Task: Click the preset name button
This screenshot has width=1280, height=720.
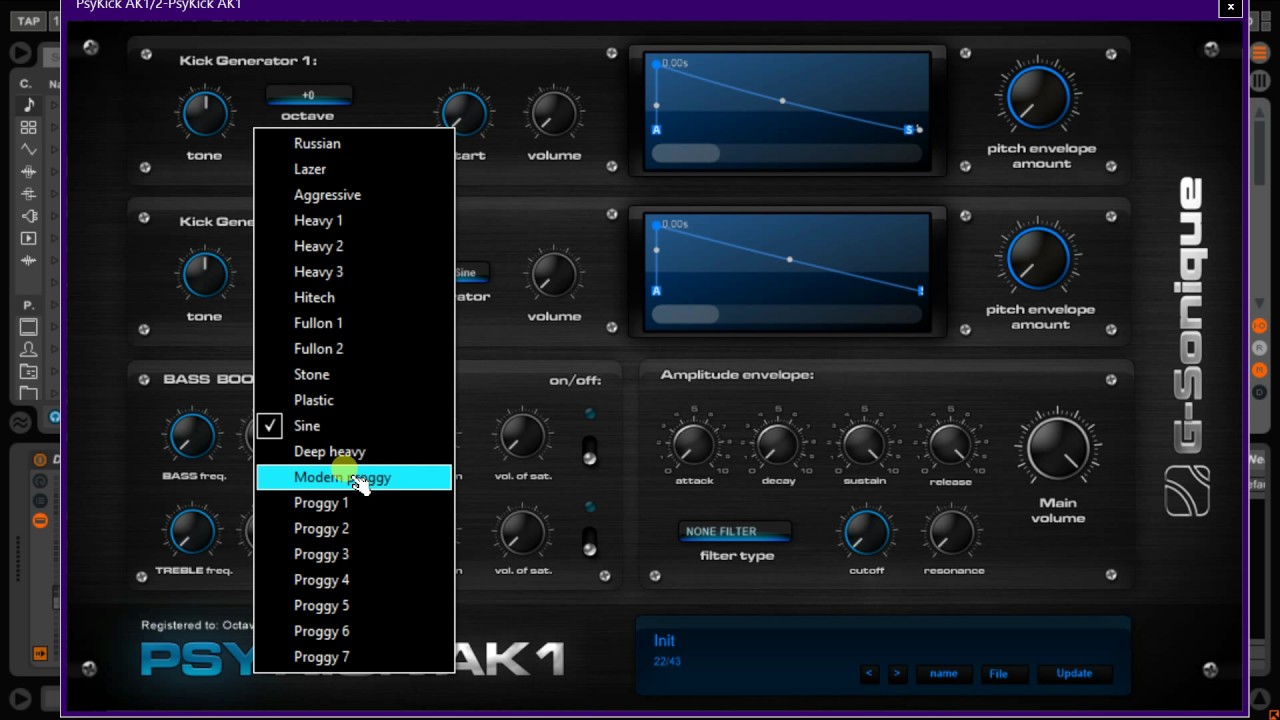Action: coord(943,673)
